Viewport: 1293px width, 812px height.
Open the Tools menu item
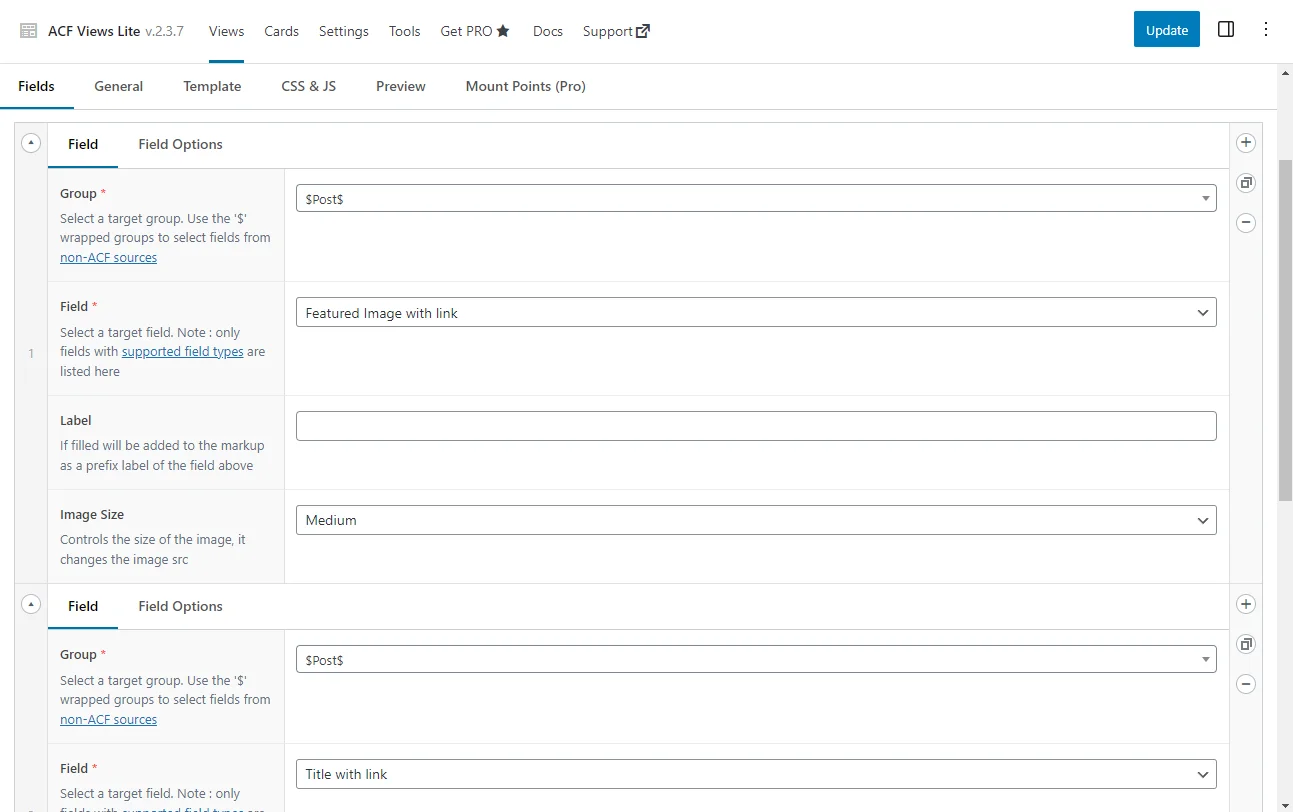pos(405,31)
